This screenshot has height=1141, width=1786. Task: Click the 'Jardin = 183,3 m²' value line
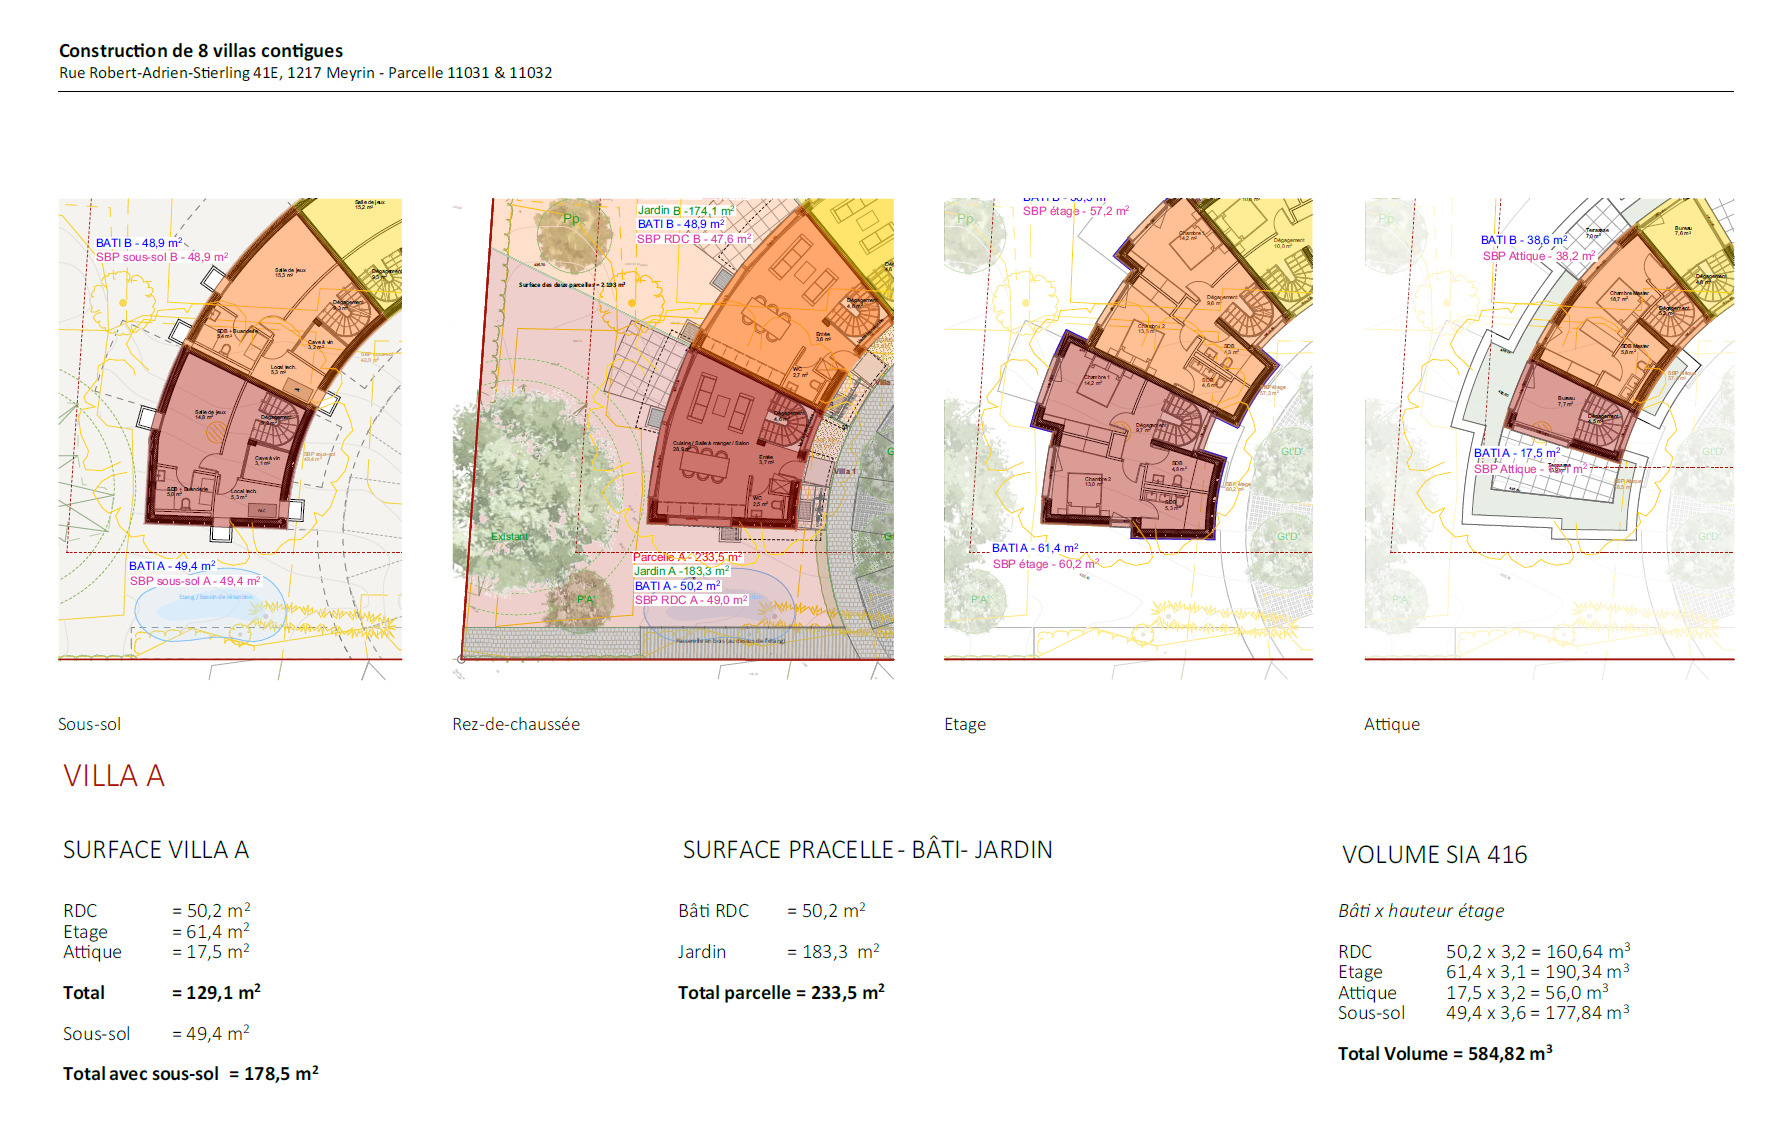tap(778, 952)
